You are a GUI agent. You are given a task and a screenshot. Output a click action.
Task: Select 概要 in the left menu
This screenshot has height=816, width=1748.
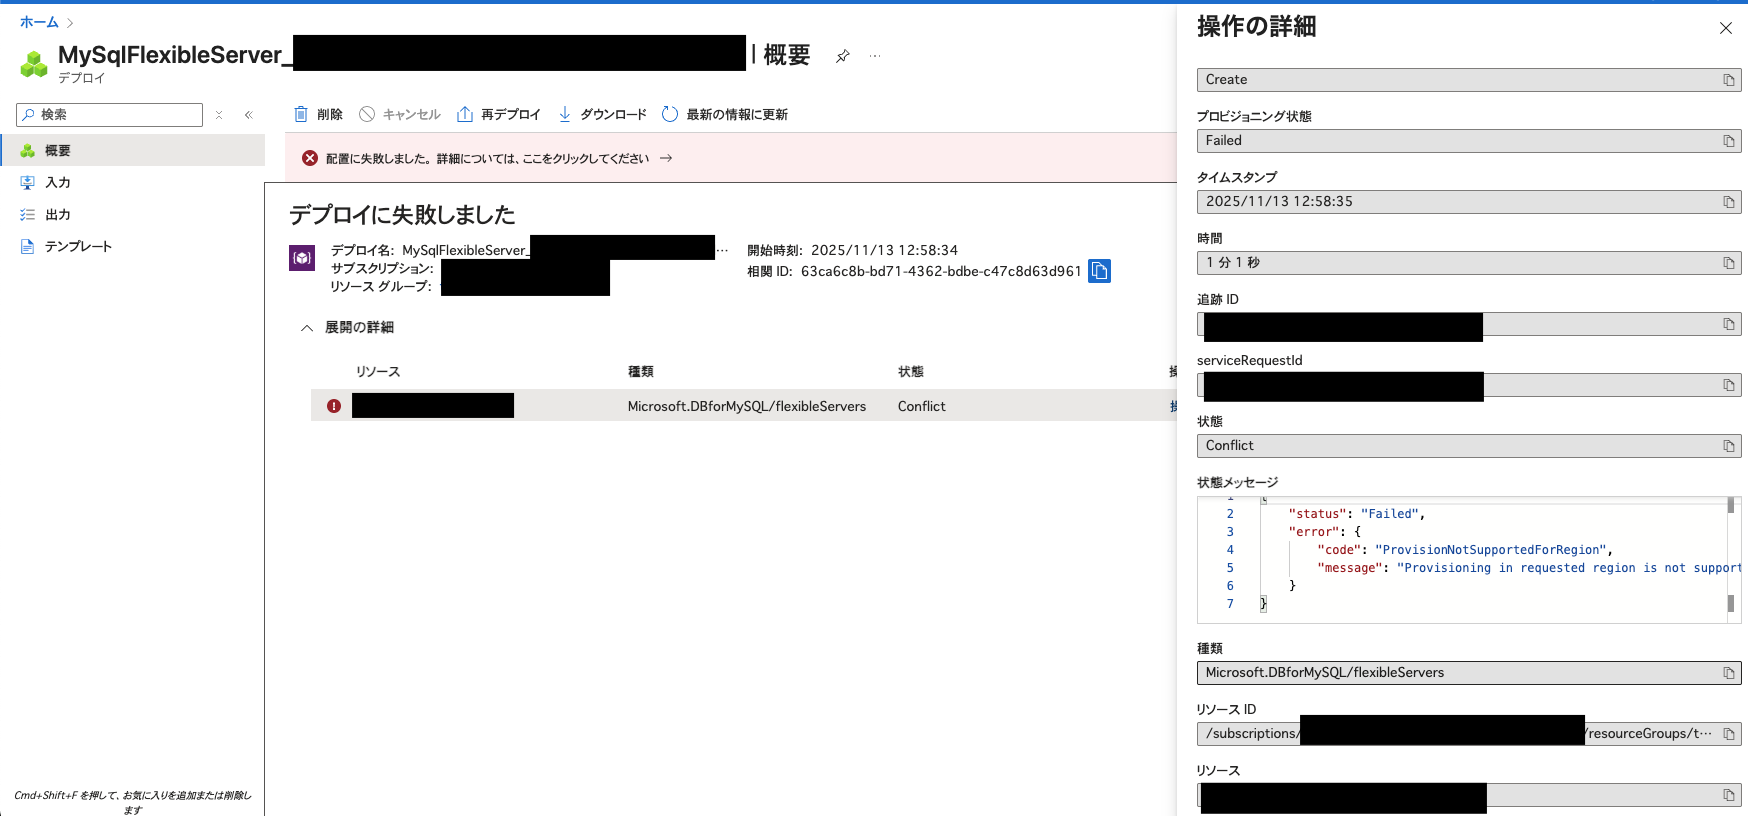[x=132, y=150]
